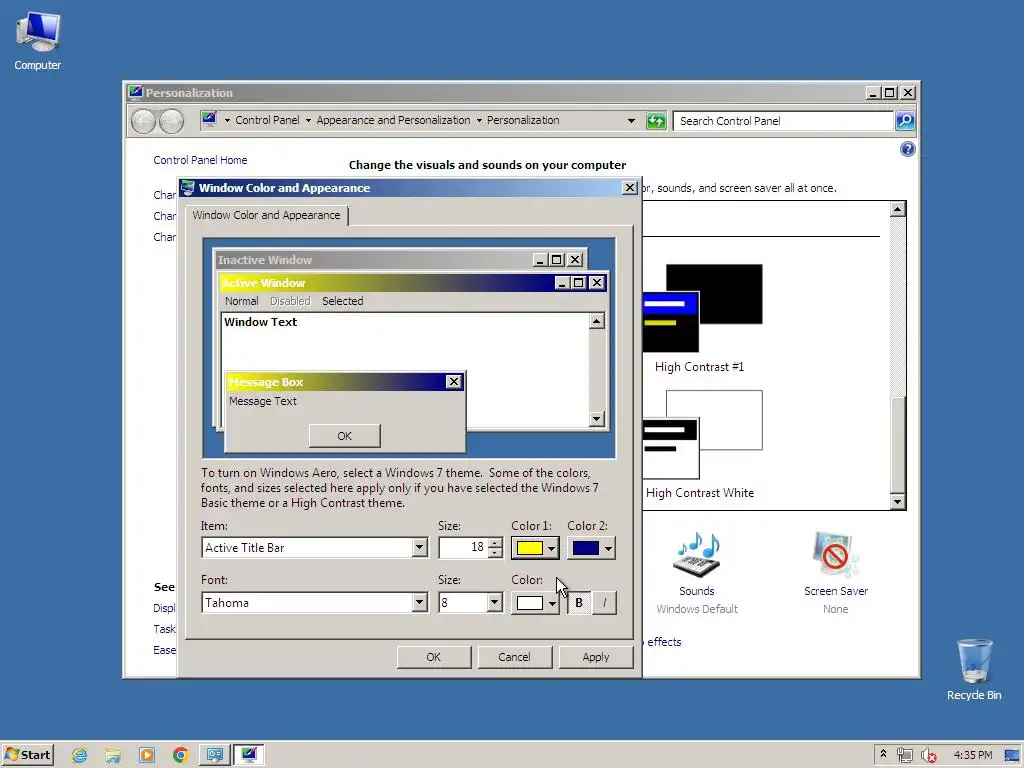
Task: Open the Color 1 yellow picker dropdown
Action: pos(535,548)
